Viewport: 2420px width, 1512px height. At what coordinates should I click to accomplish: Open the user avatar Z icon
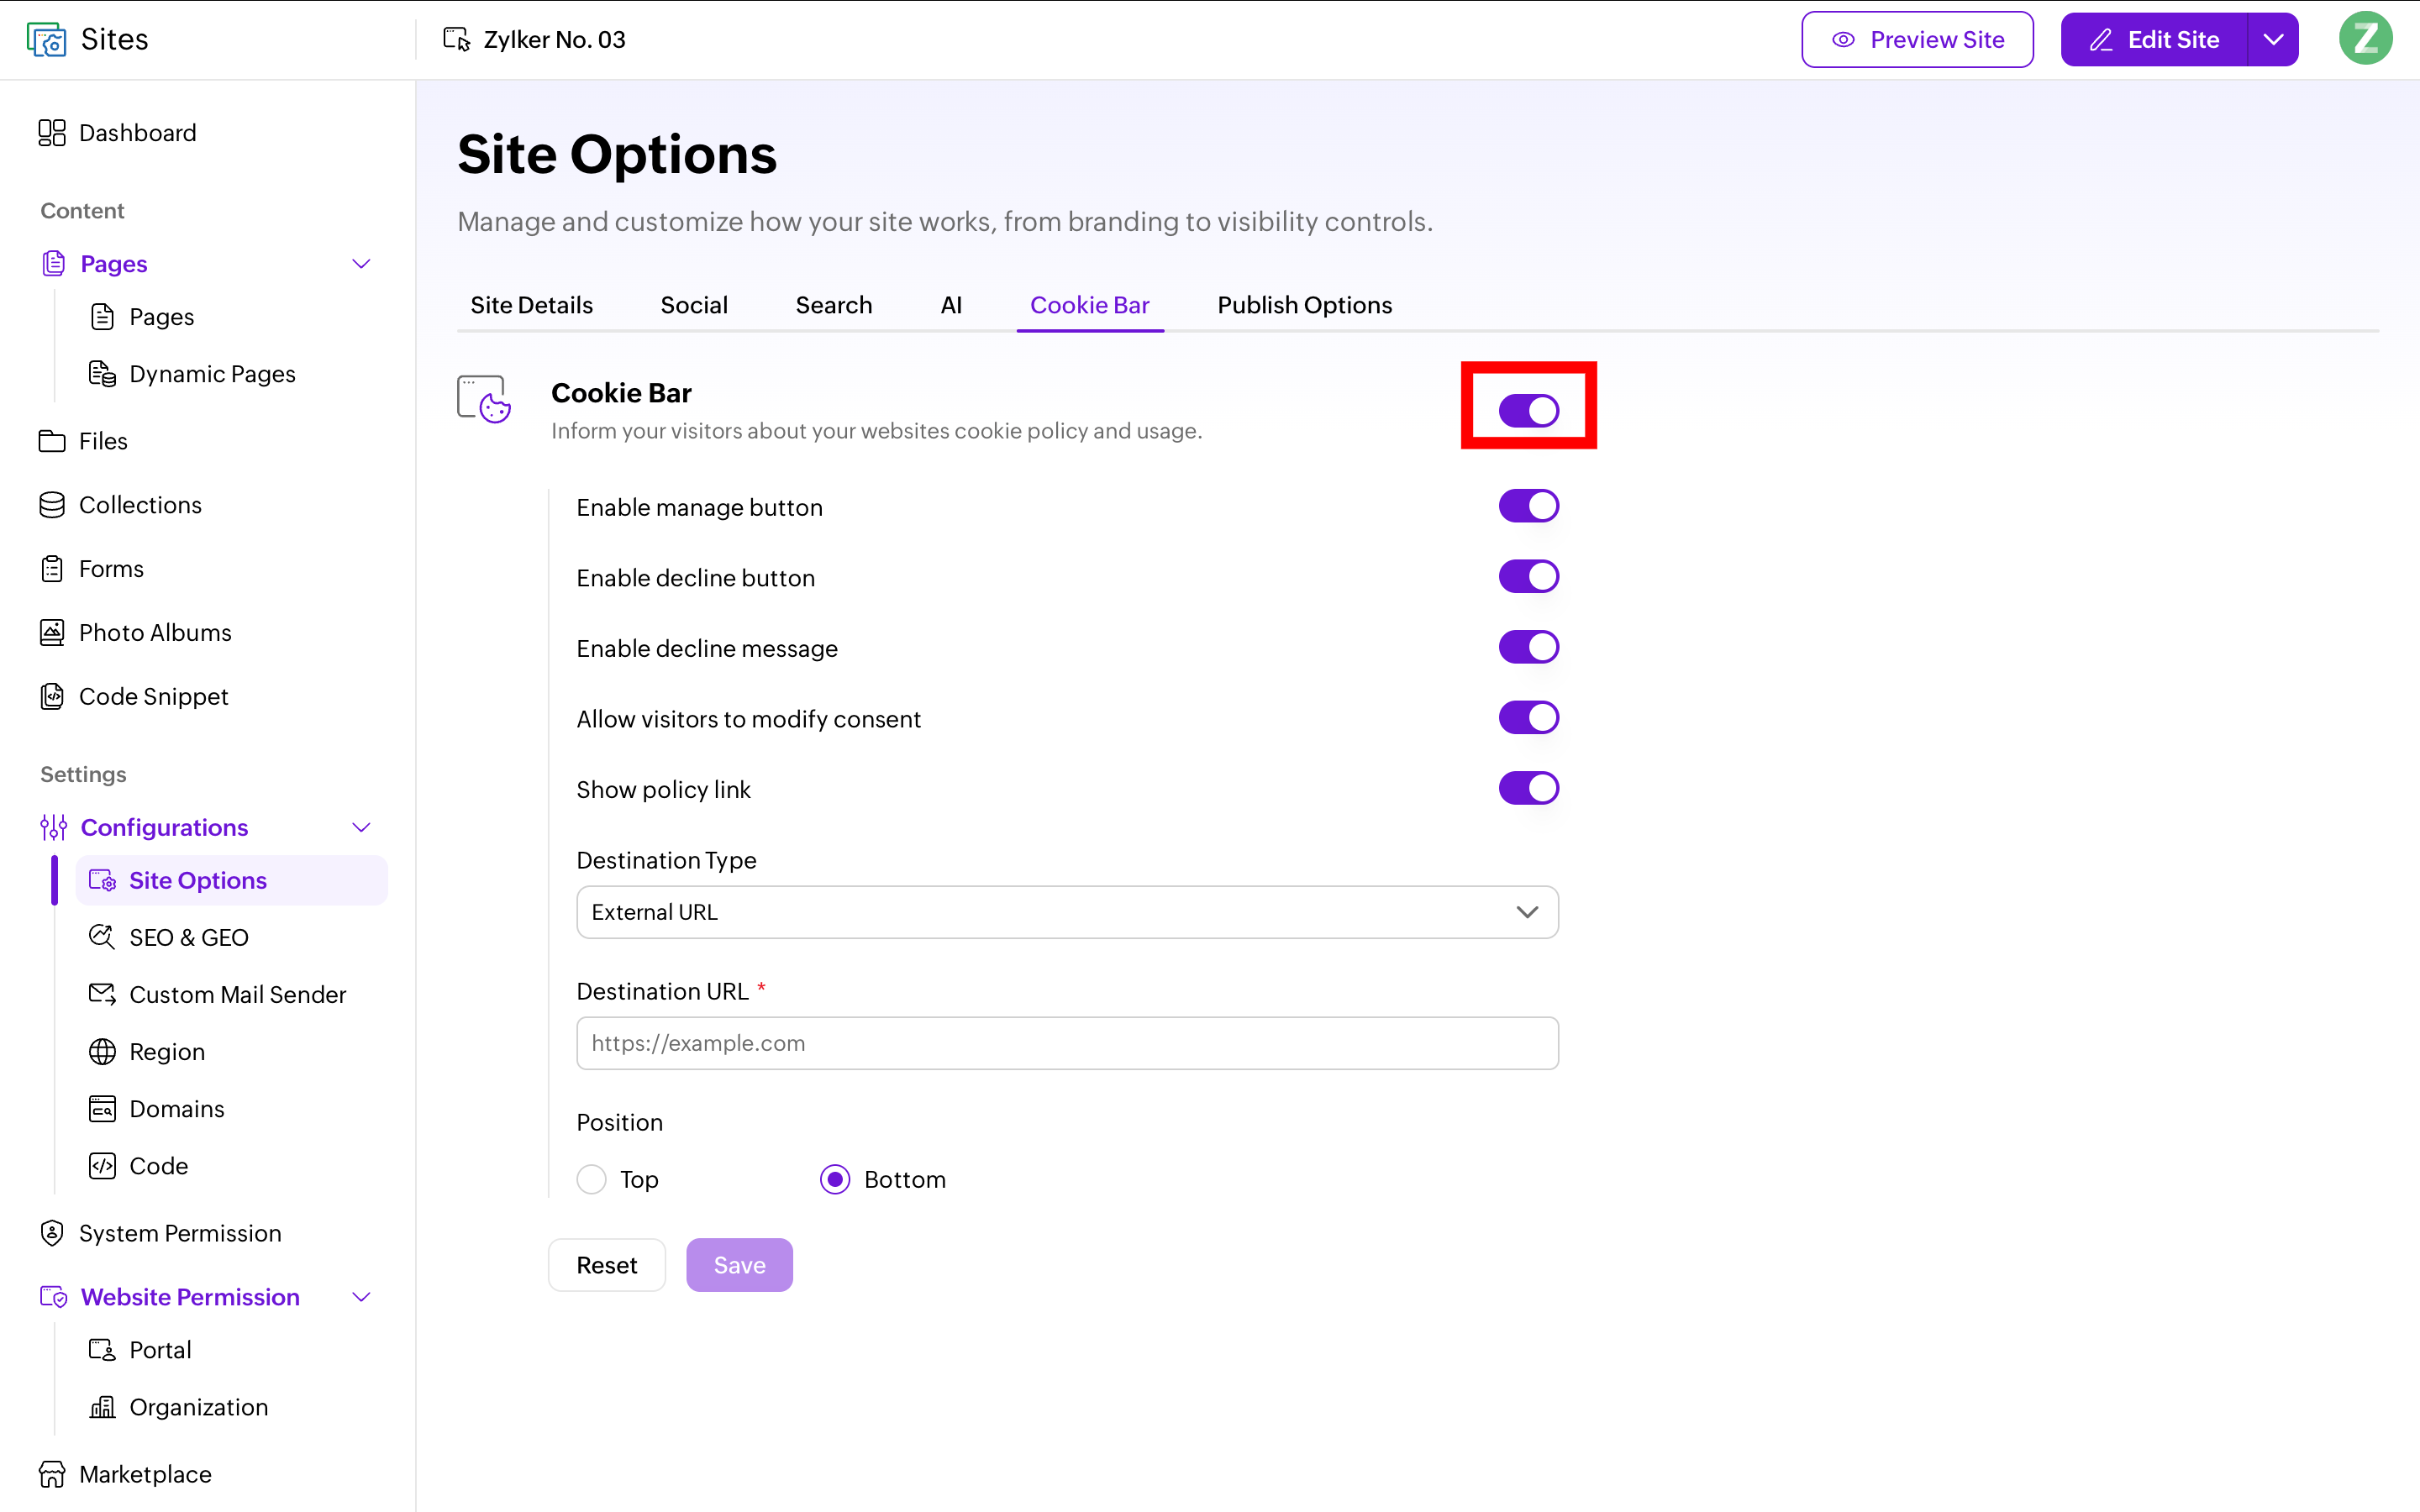tap(2365, 39)
